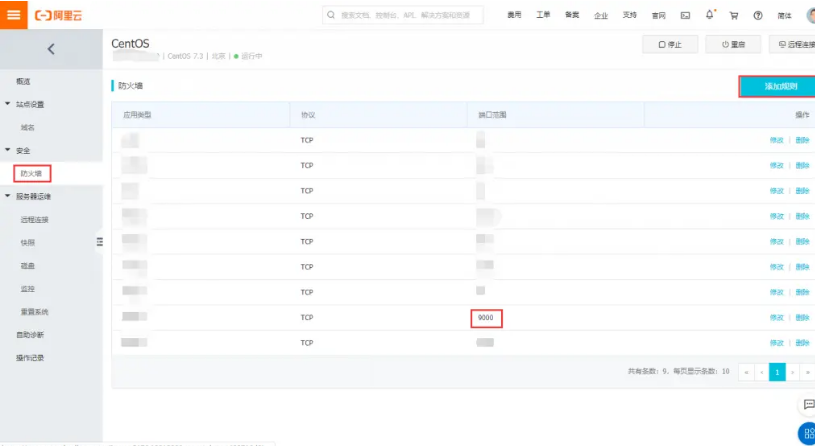Collapse the sidebar with back chevron
The height and width of the screenshot is (446, 815).
[51, 49]
